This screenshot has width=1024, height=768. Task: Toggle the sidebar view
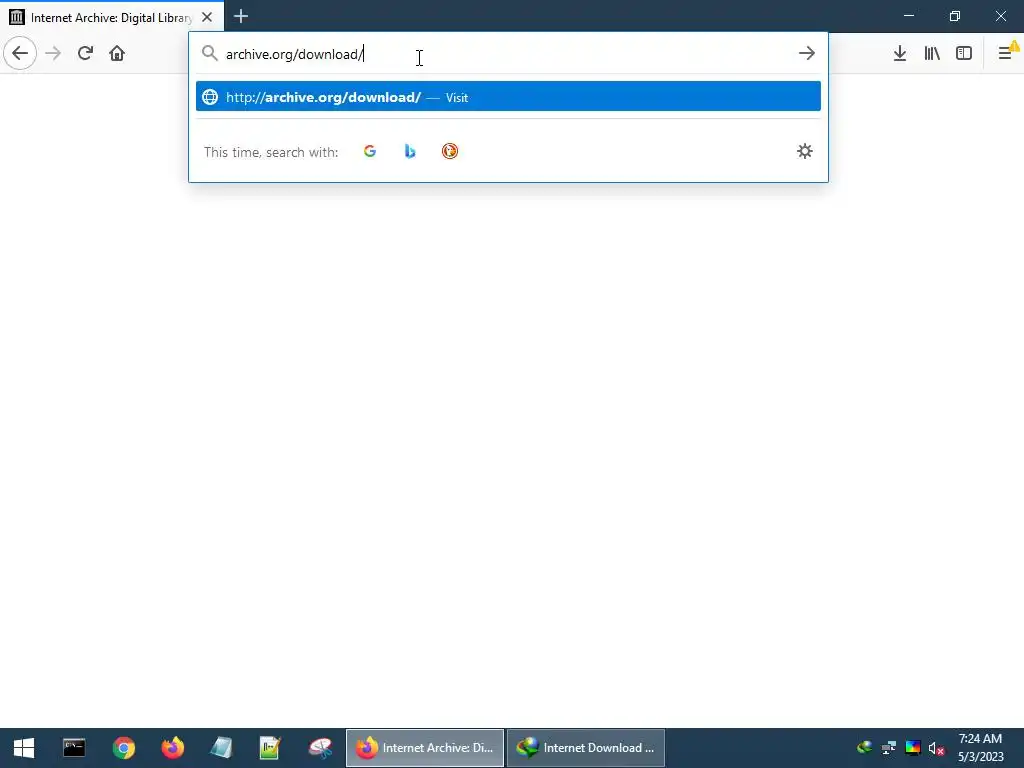pyautogui.click(x=964, y=53)
